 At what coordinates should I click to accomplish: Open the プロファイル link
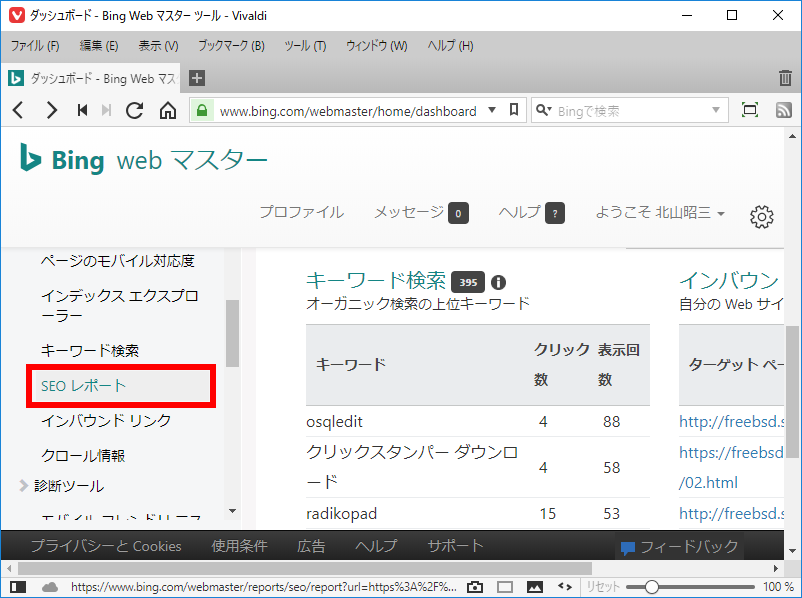click(301, 212)
